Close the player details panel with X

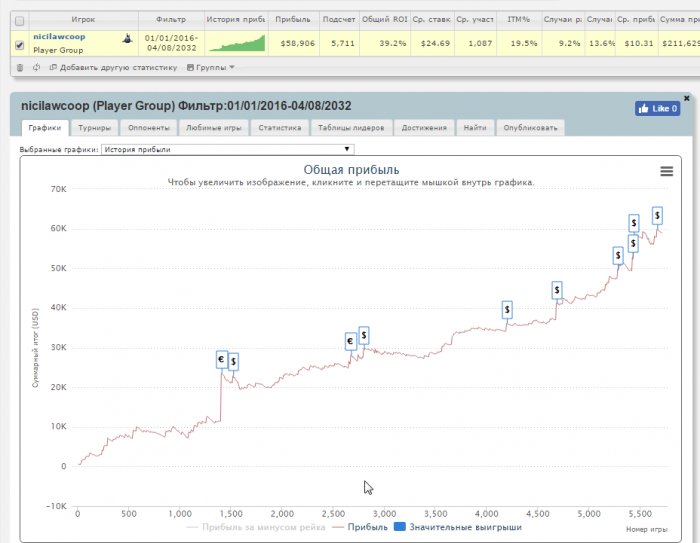(687, 98)
